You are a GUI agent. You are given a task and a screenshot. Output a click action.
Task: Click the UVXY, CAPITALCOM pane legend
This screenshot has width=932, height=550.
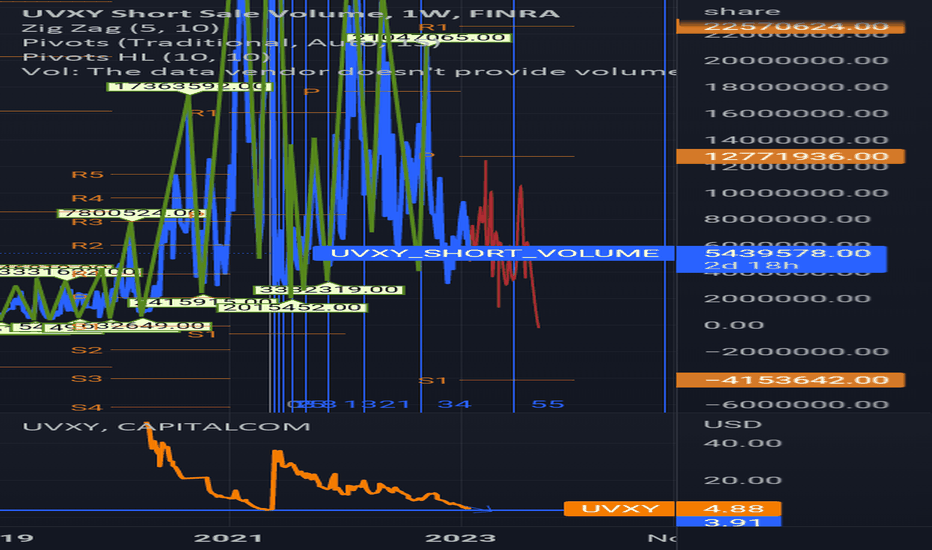(166, 426)
